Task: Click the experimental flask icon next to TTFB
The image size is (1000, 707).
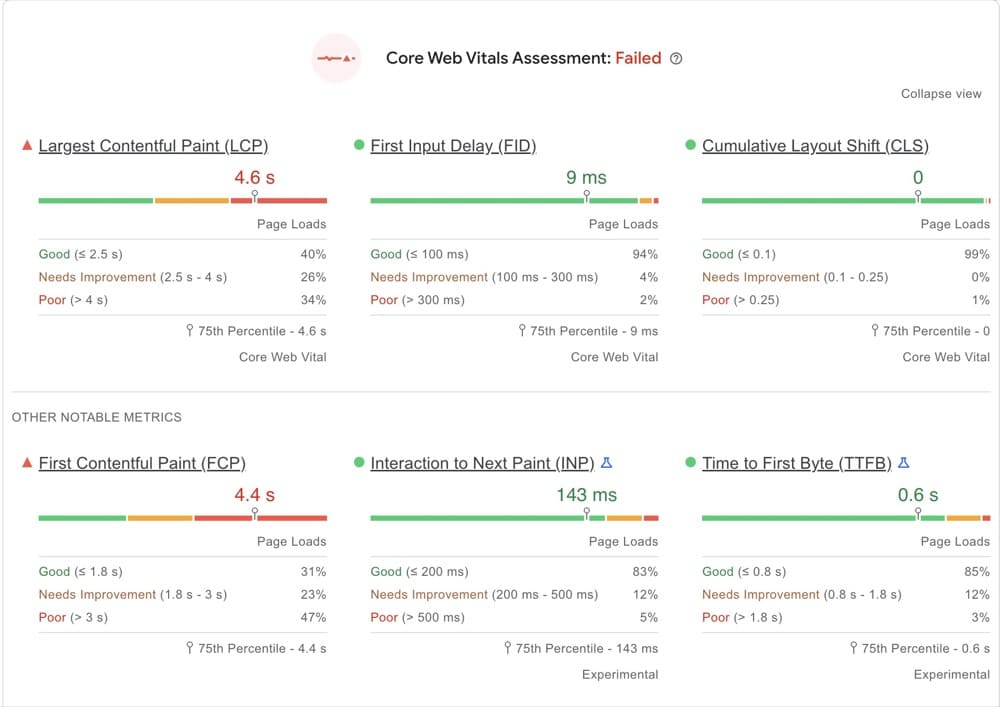Action: pyautogui.click(x=903, y=463)
